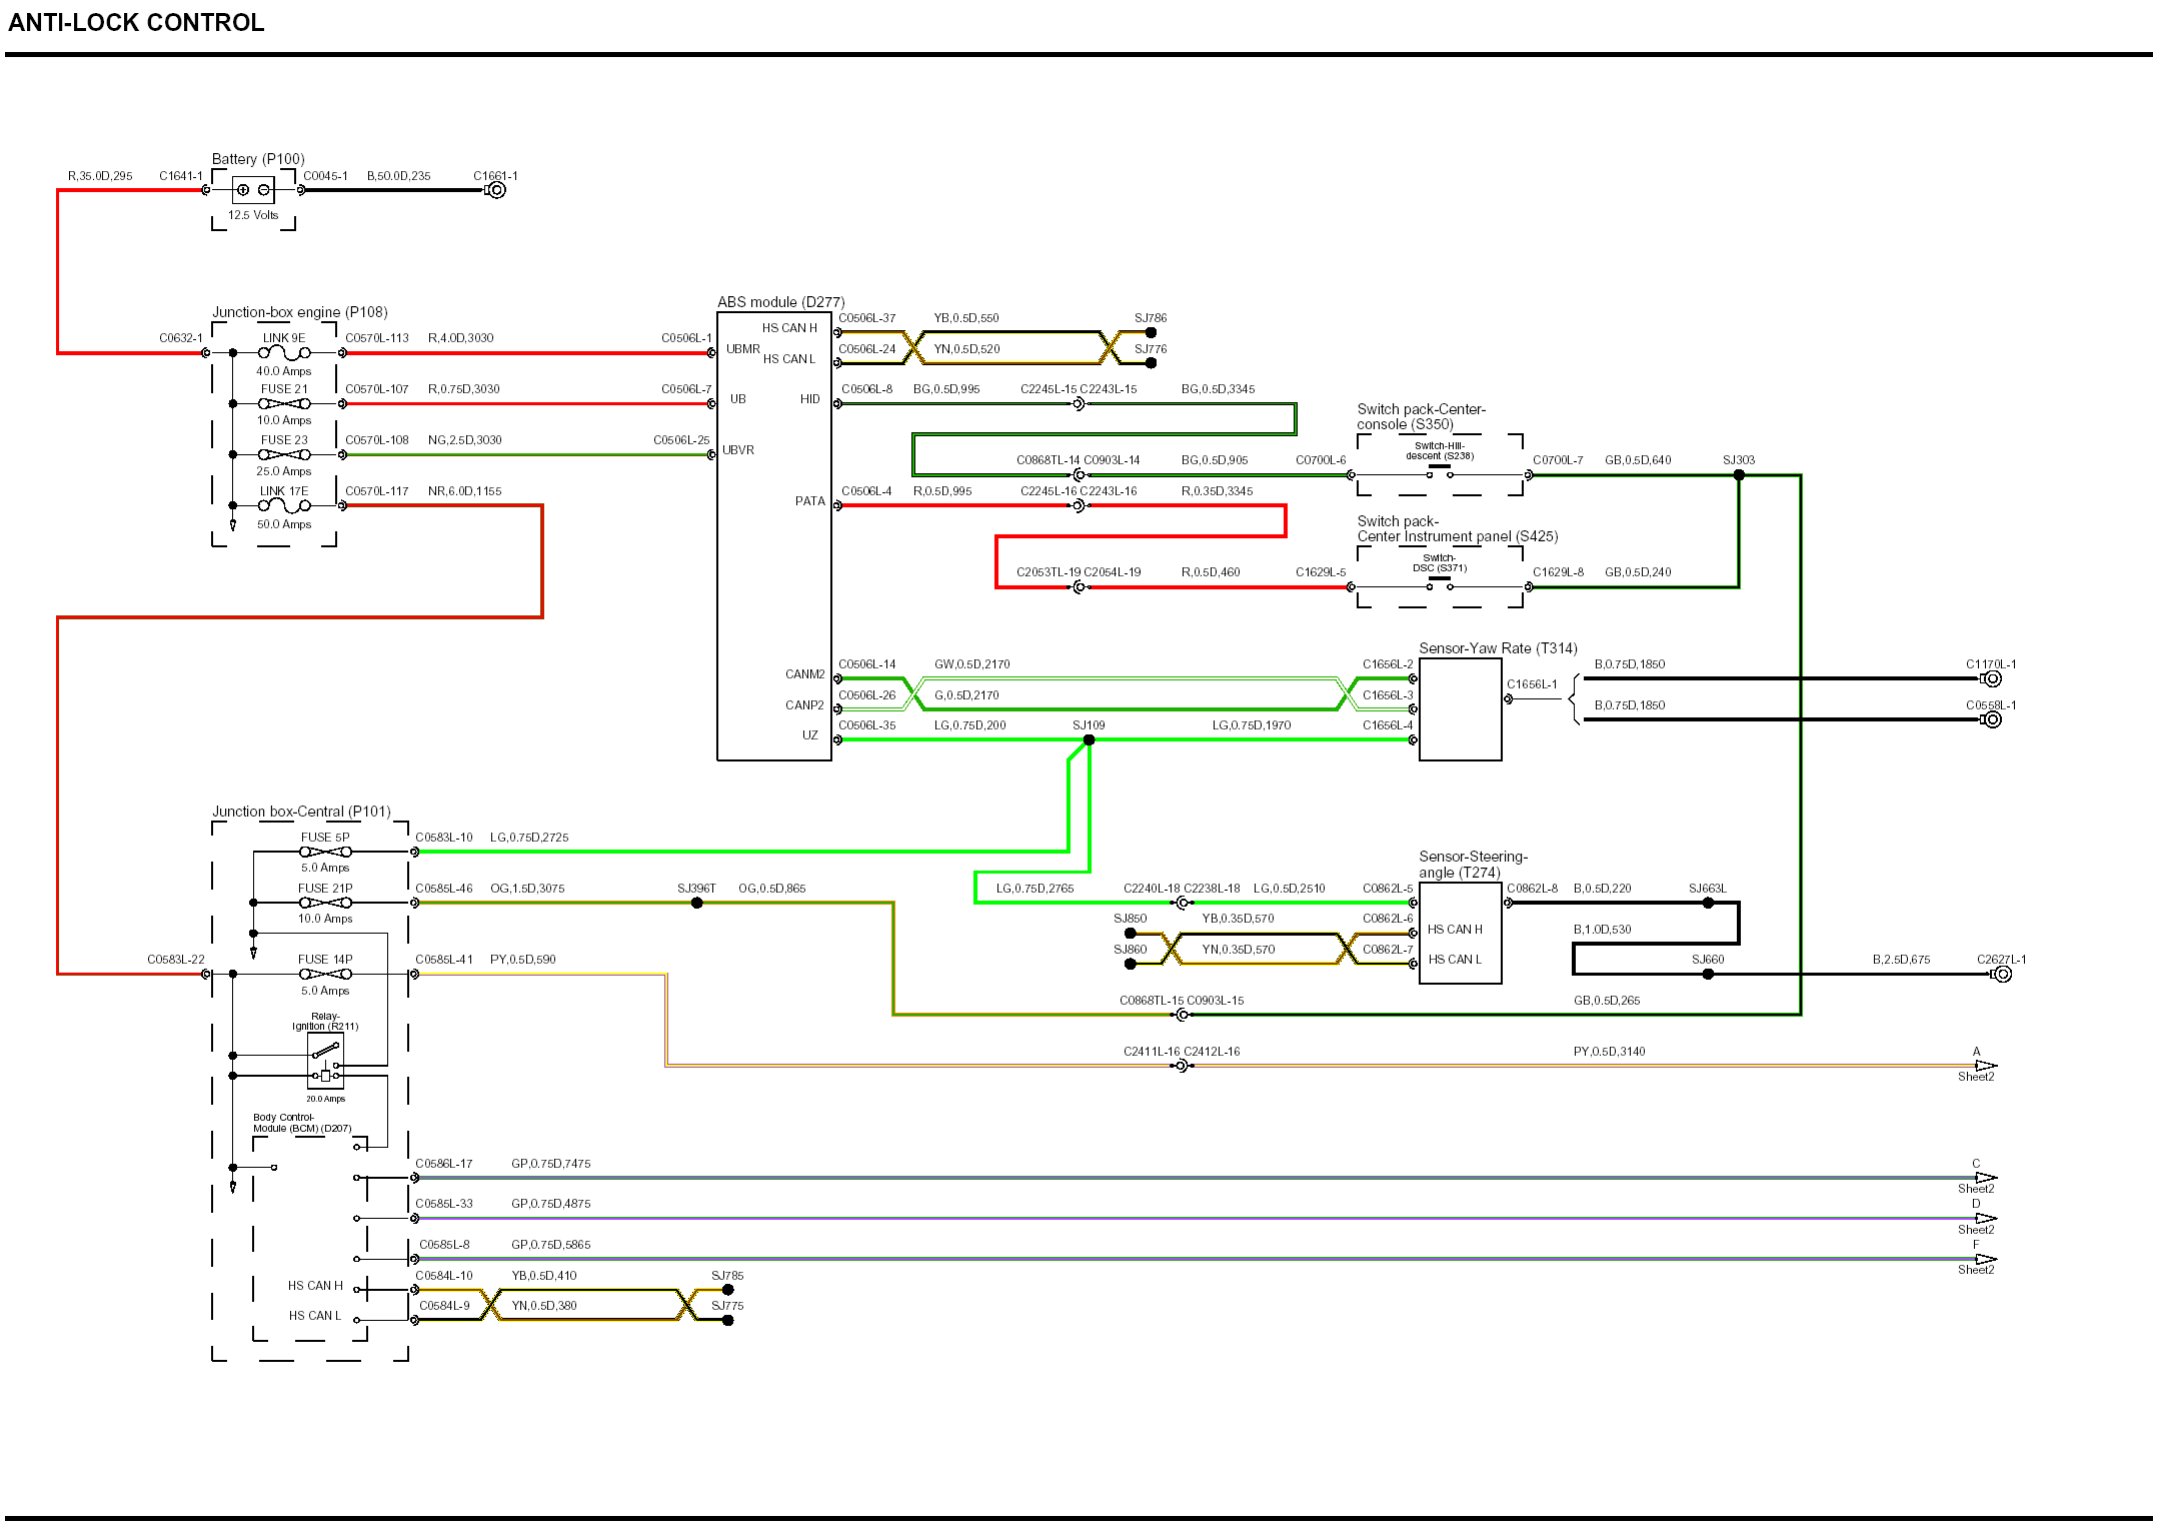Select the Sensor-Yaw Rate T314 box
Image resolution: width=2161 pixels, height=1531 pixels.
[1460, 710]
